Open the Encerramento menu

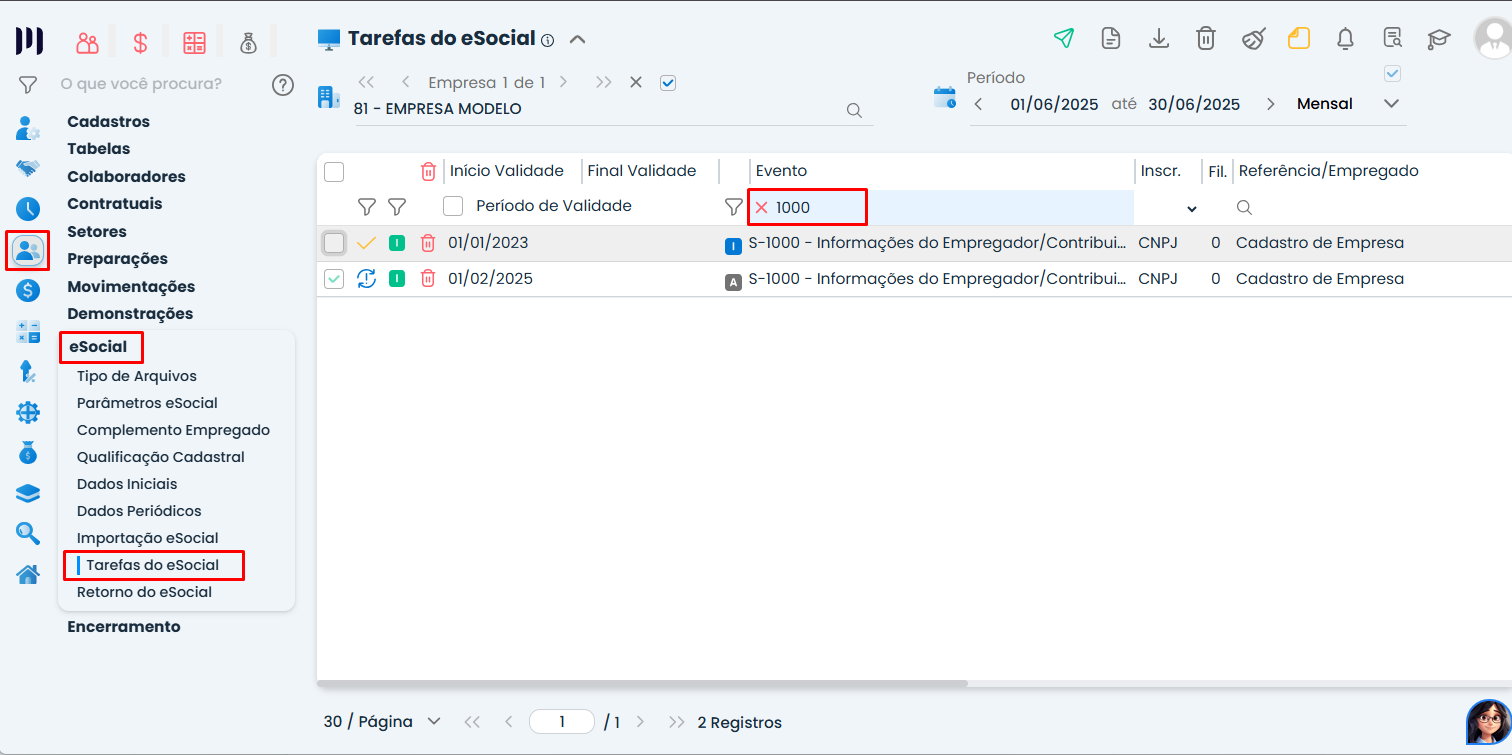click(x=124, y=627)
